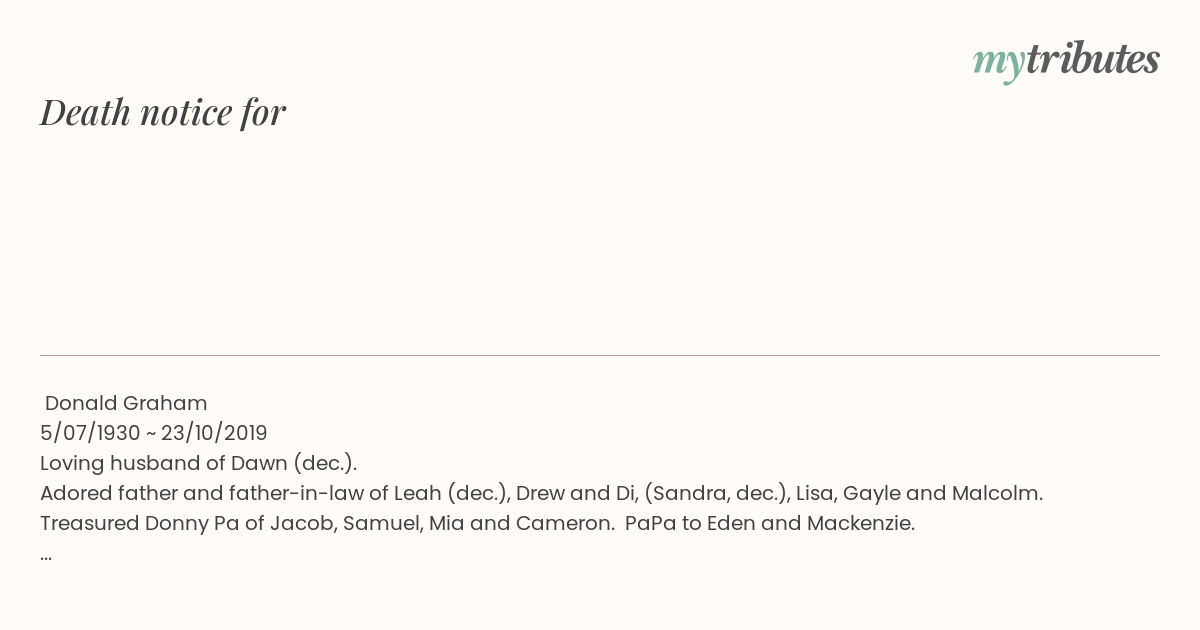Click the name Donald Graham

coord(126,403)
